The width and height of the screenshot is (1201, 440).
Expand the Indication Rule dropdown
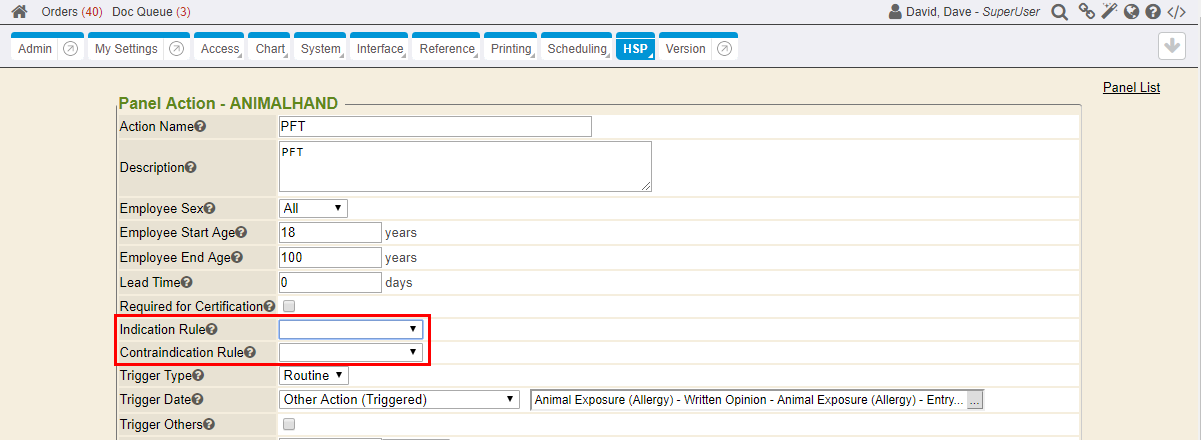350,329
